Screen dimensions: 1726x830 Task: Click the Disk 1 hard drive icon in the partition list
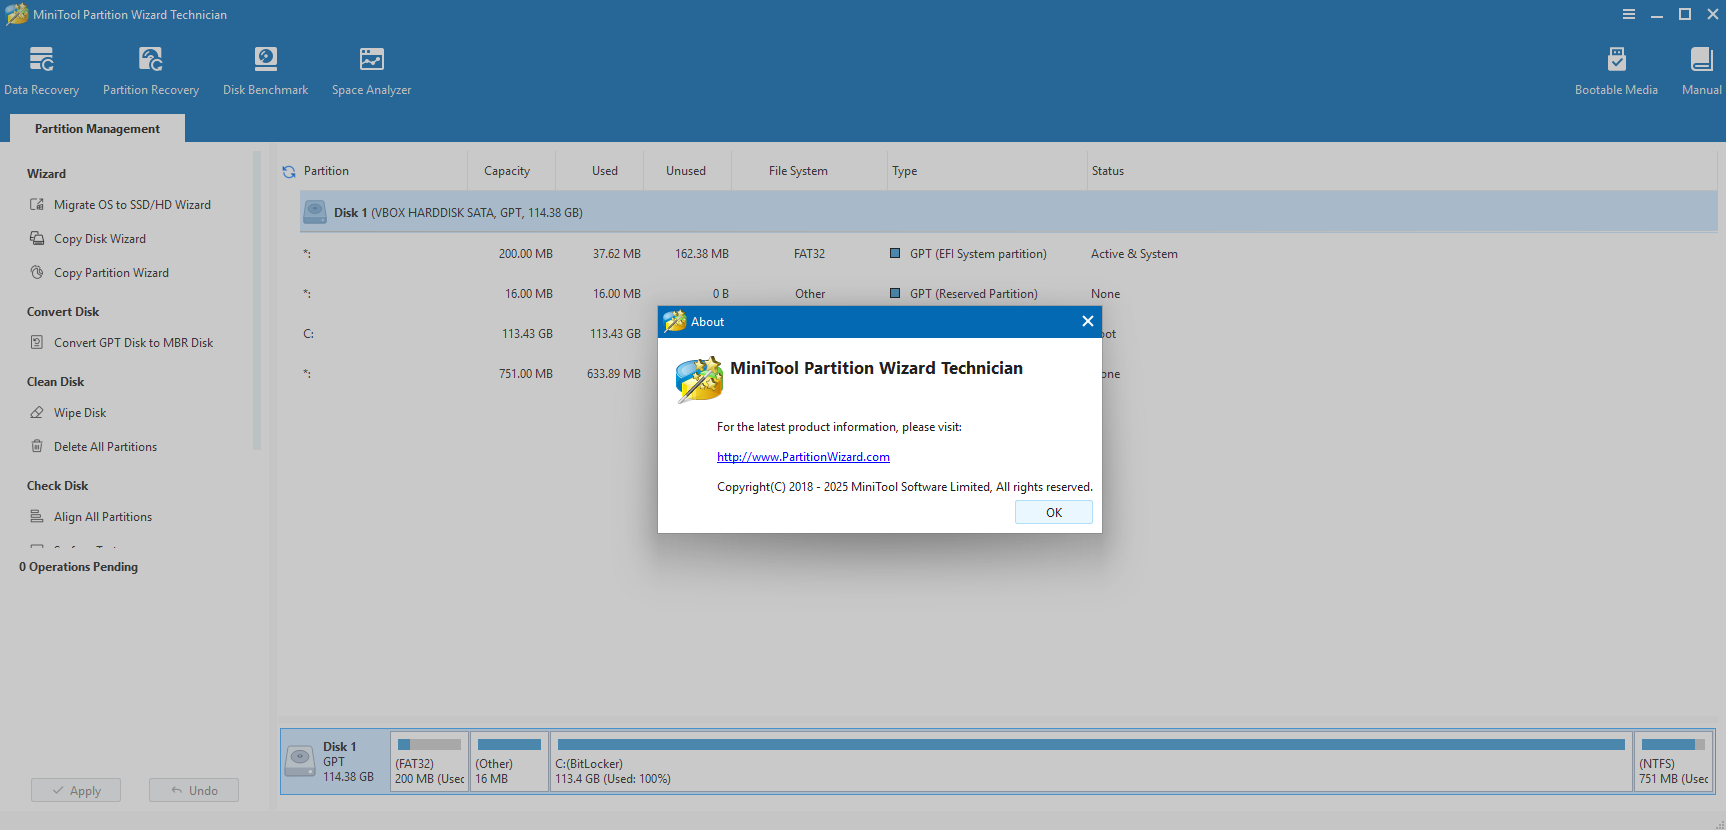[x=315, y=212]
